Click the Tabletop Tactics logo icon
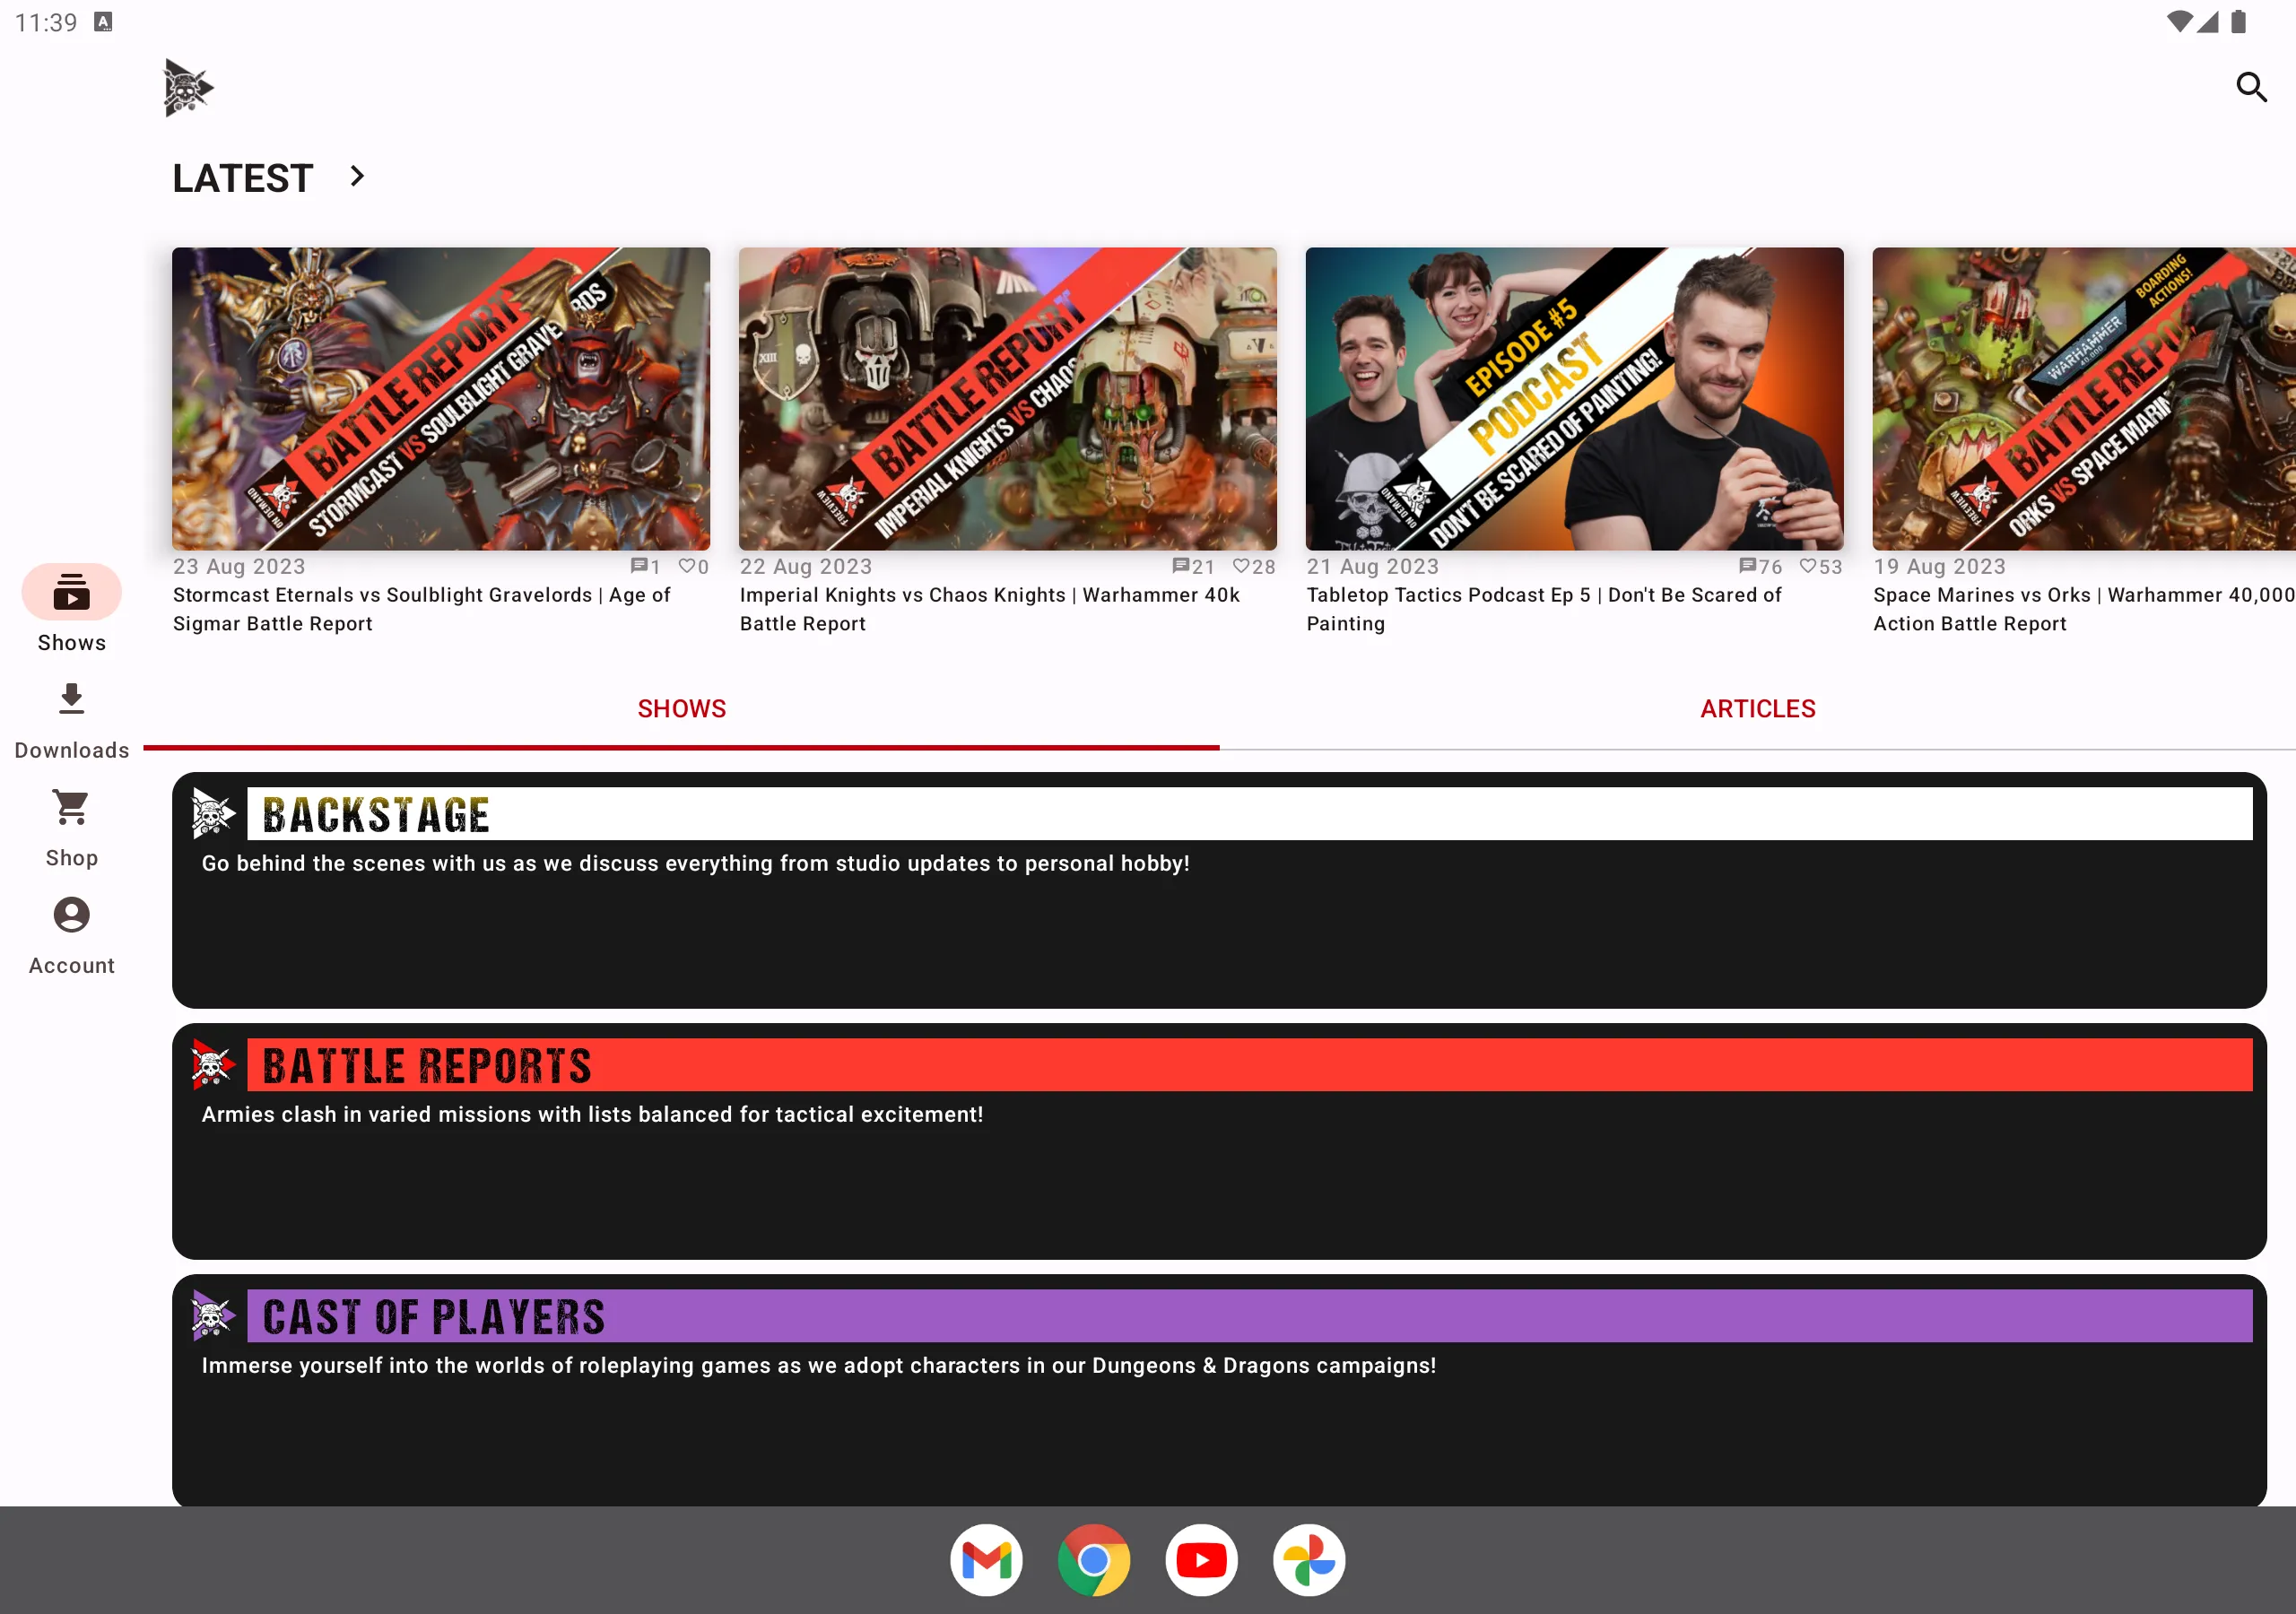Image resolution: width=2296 pixels, height=1614 pixels. tap(187, 85)
